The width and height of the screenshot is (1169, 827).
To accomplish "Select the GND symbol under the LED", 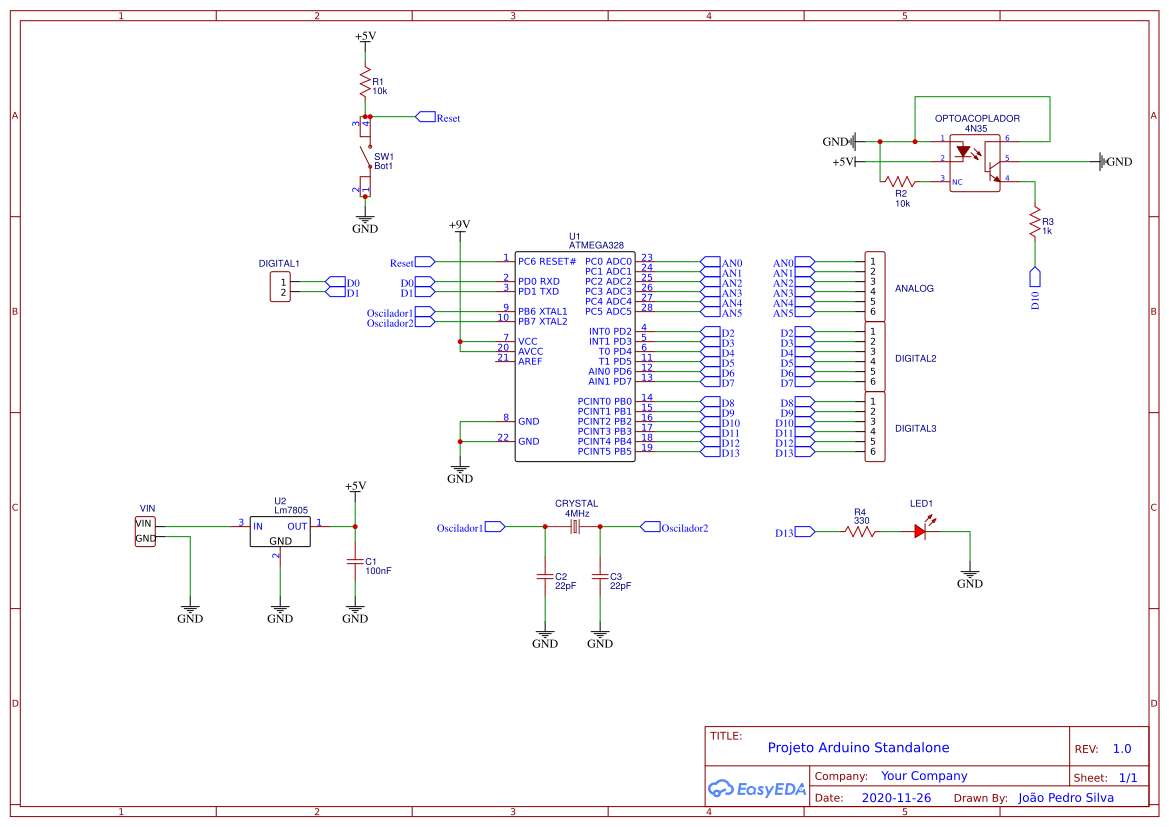I will pyautogui.click(x=968, y=575).
